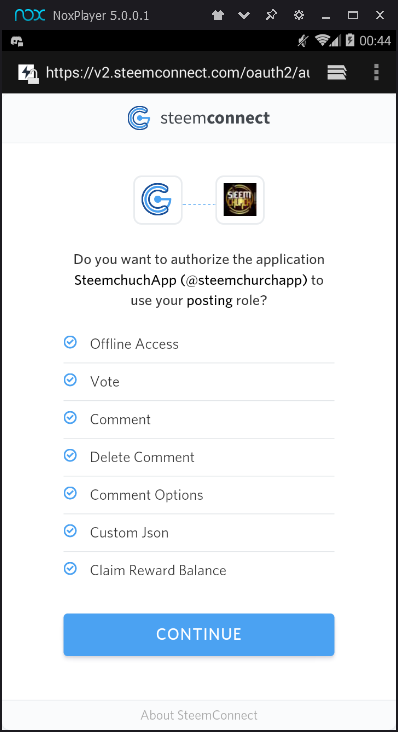This screenshot has width=398, height=742.
Task: Toggle the Vote permission checkmark
Action: (70, 380)
